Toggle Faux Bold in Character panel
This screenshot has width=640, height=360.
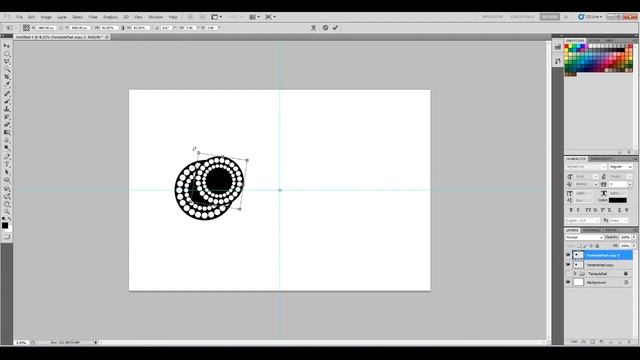[x=571, y=210]
